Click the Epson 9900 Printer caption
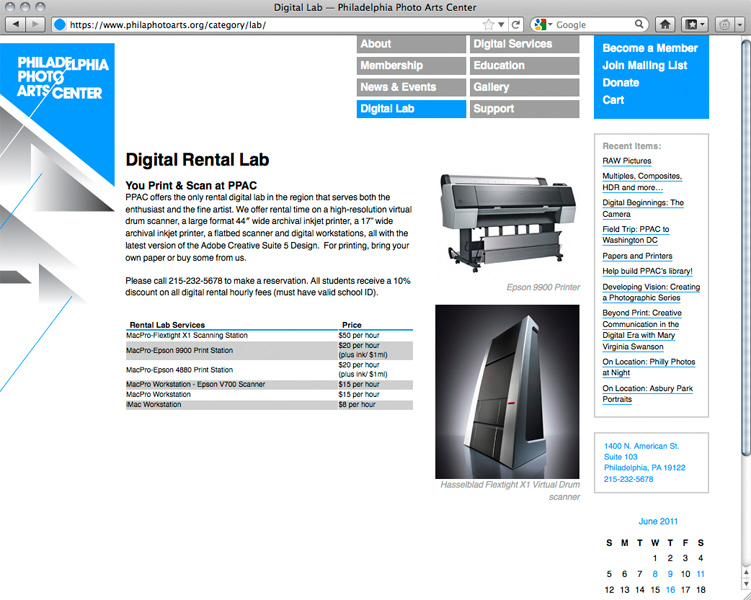751x600 pixels. 543,287
